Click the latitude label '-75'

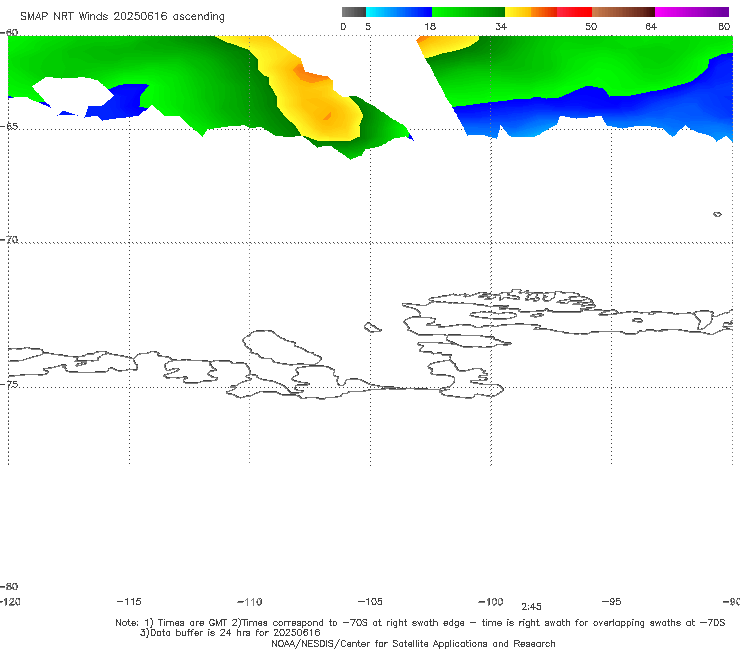pos(9,384)
